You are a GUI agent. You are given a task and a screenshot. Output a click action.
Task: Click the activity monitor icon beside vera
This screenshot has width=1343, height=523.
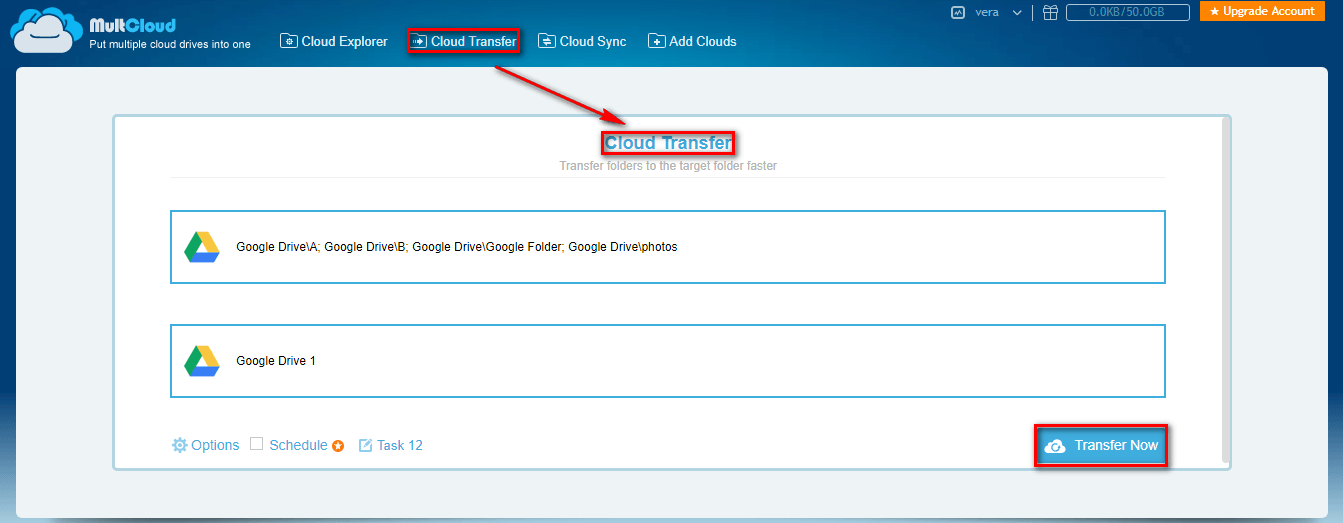pyautogui.click(x=958, y=12)
